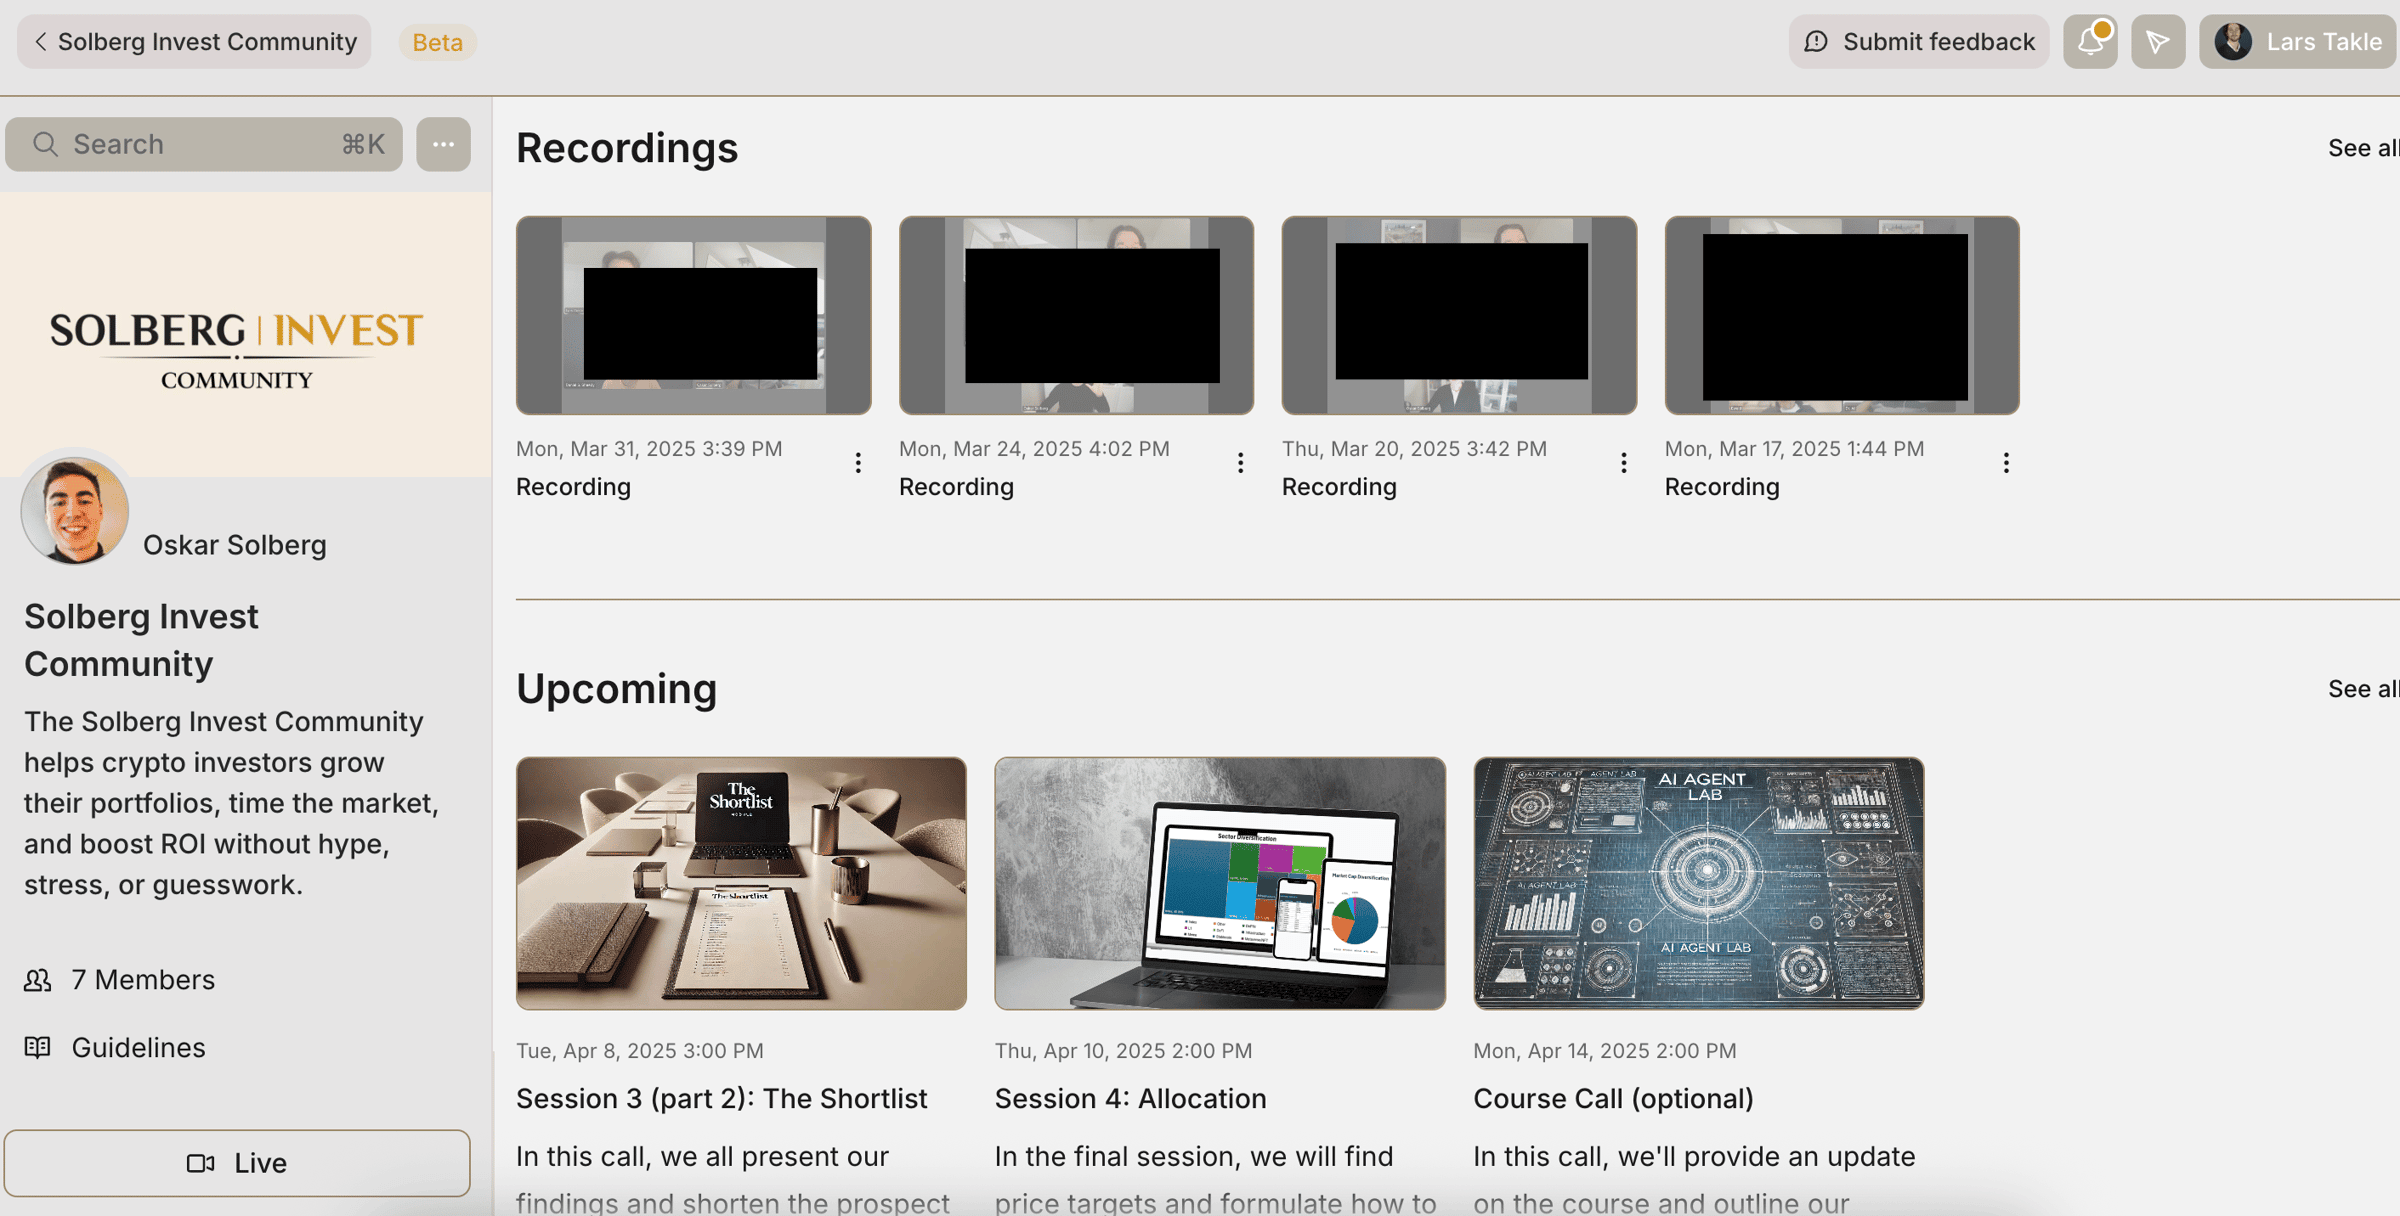Open The Shortlist event image

coord(741,883)
